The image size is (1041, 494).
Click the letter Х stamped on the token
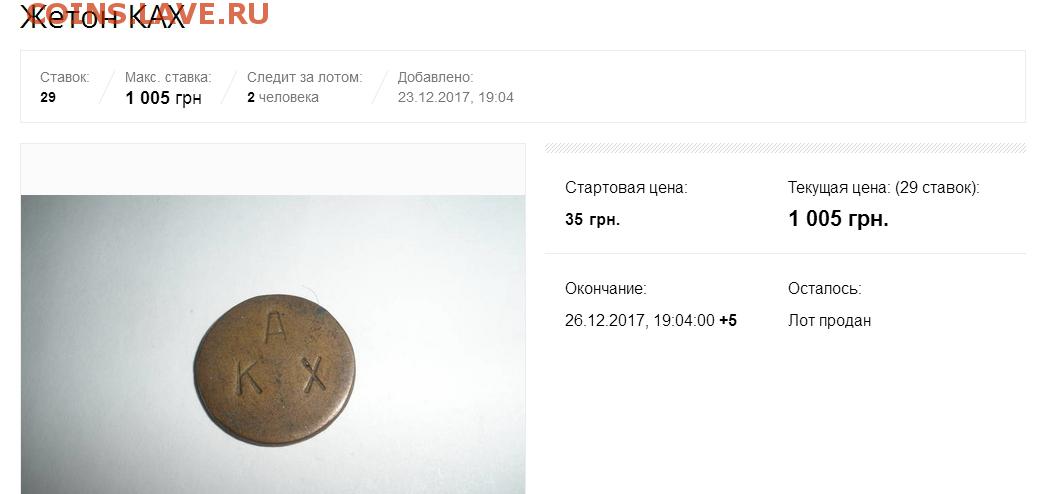click(314, 373)
